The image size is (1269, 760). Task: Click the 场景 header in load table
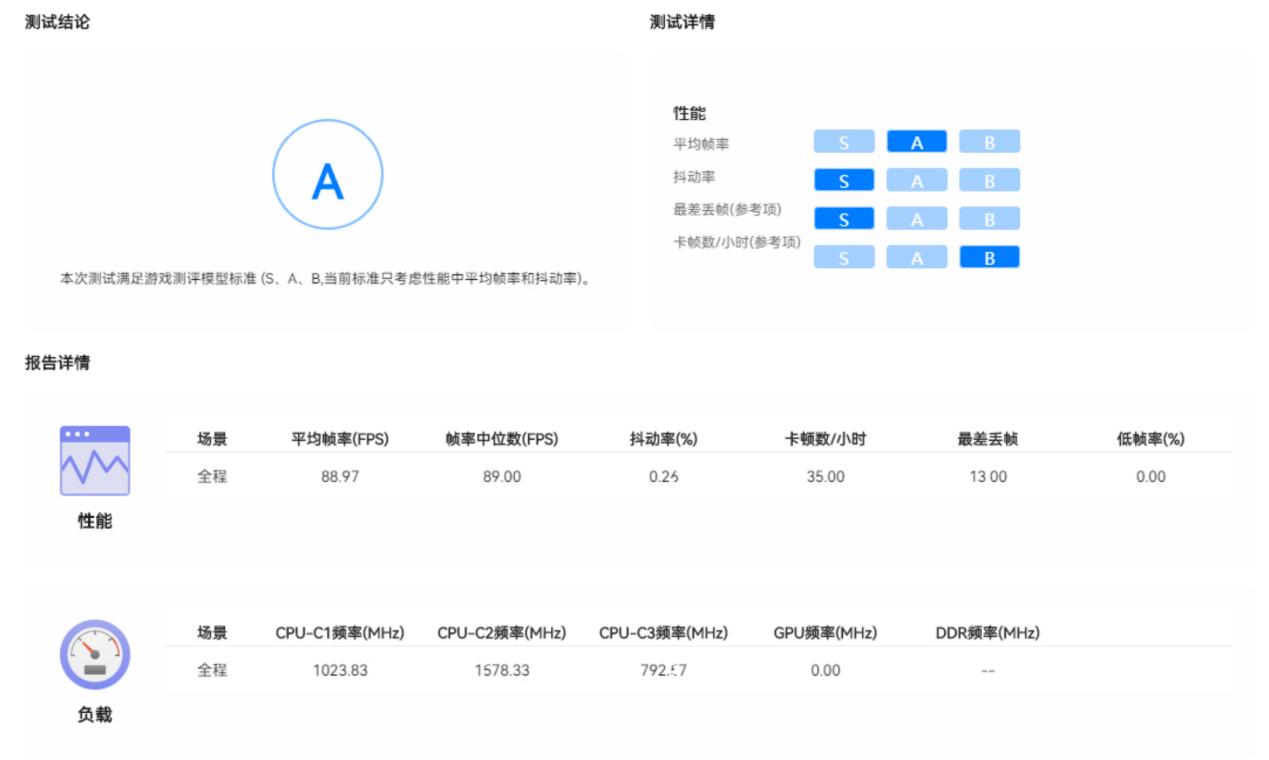tap(212, 633)
